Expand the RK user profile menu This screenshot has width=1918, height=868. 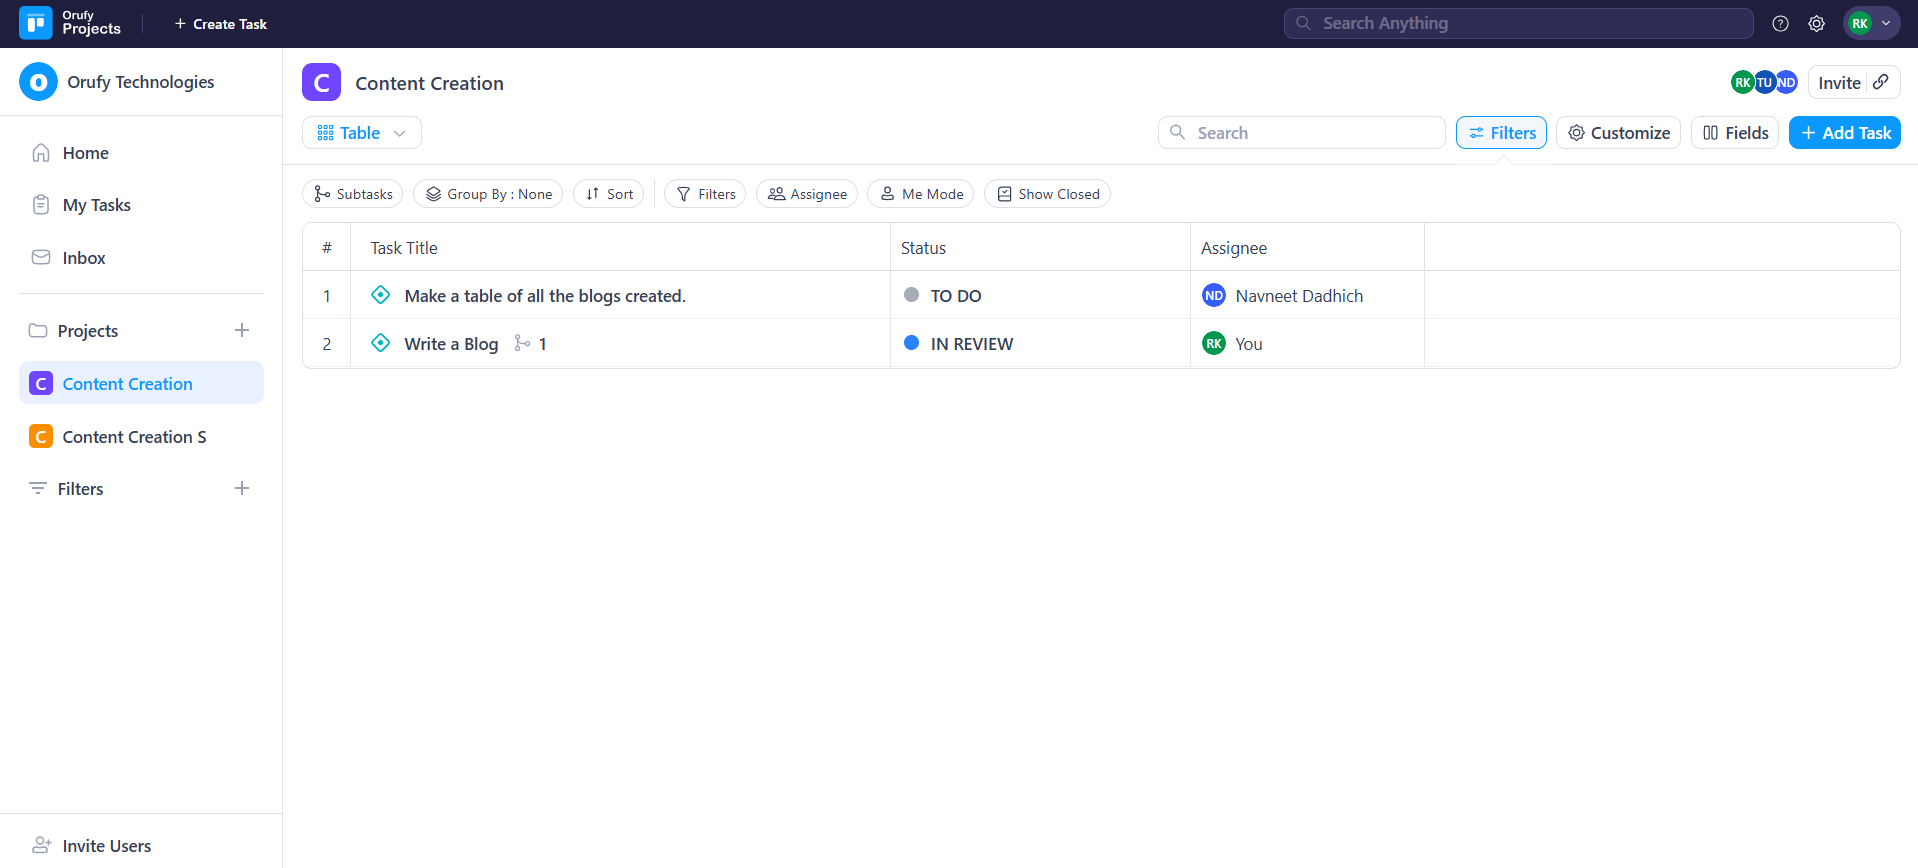1871,24
